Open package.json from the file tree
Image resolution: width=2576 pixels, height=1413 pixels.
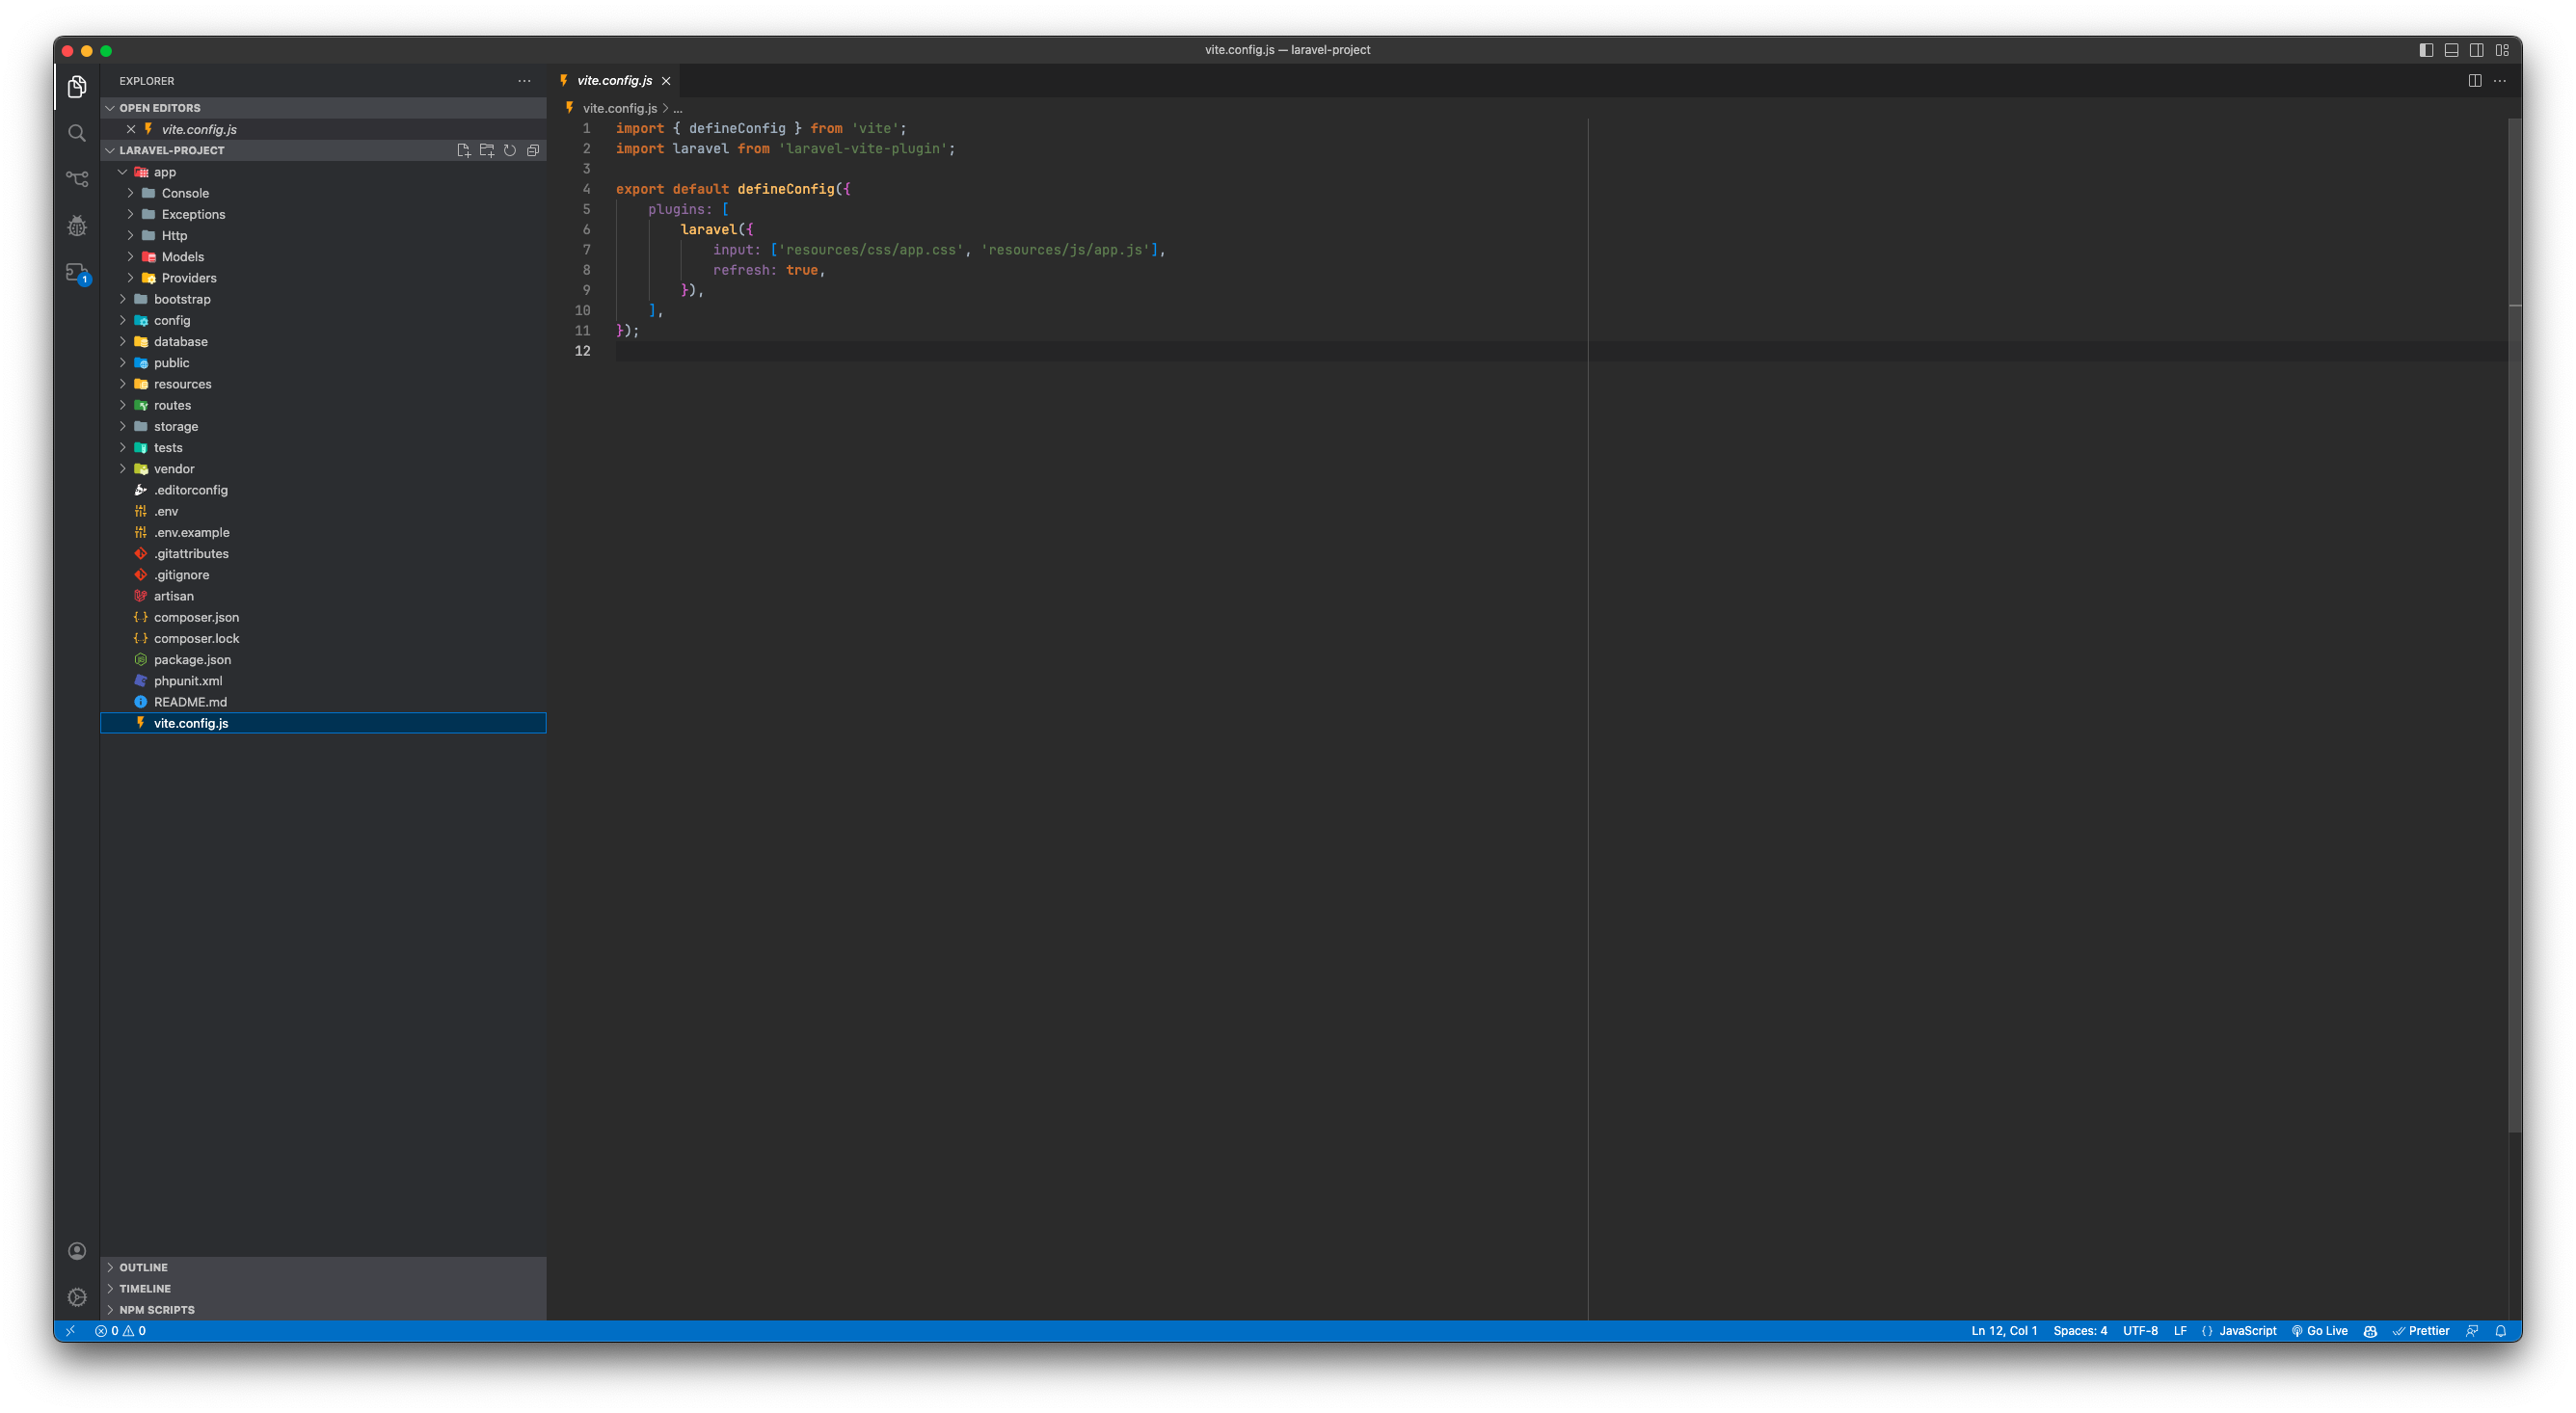pyautogui.click(x=192, y=660)
